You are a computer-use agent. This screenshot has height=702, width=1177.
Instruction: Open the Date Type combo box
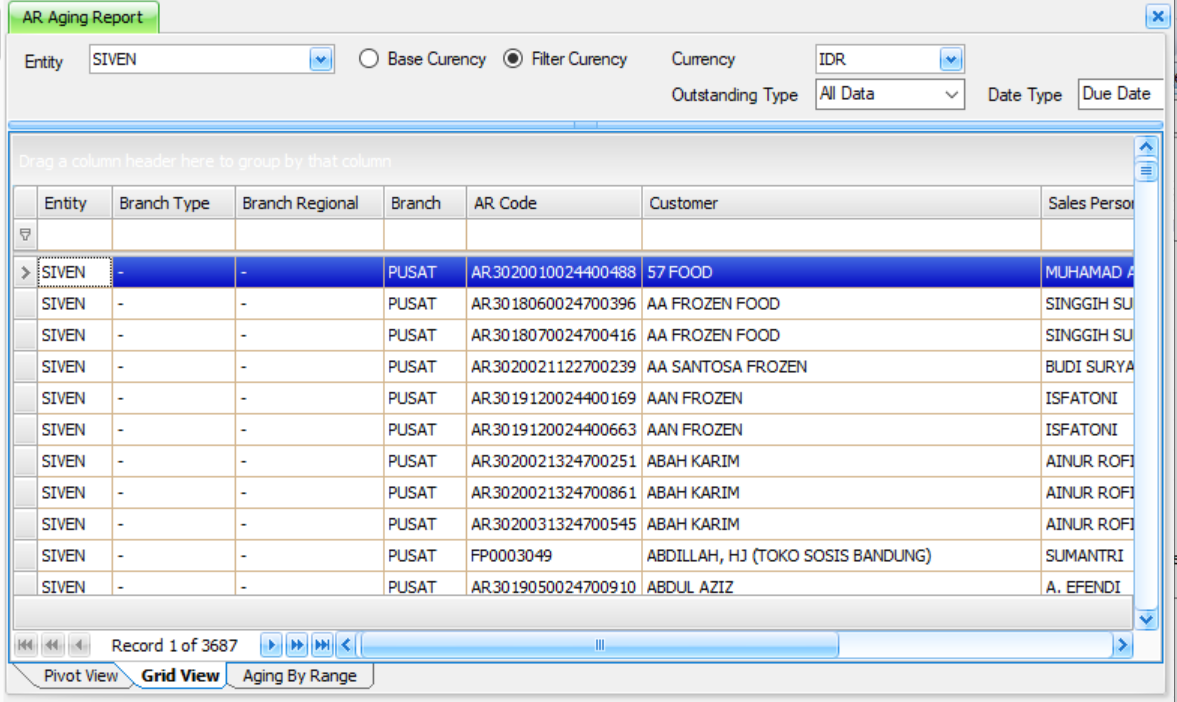point(1120,95)
